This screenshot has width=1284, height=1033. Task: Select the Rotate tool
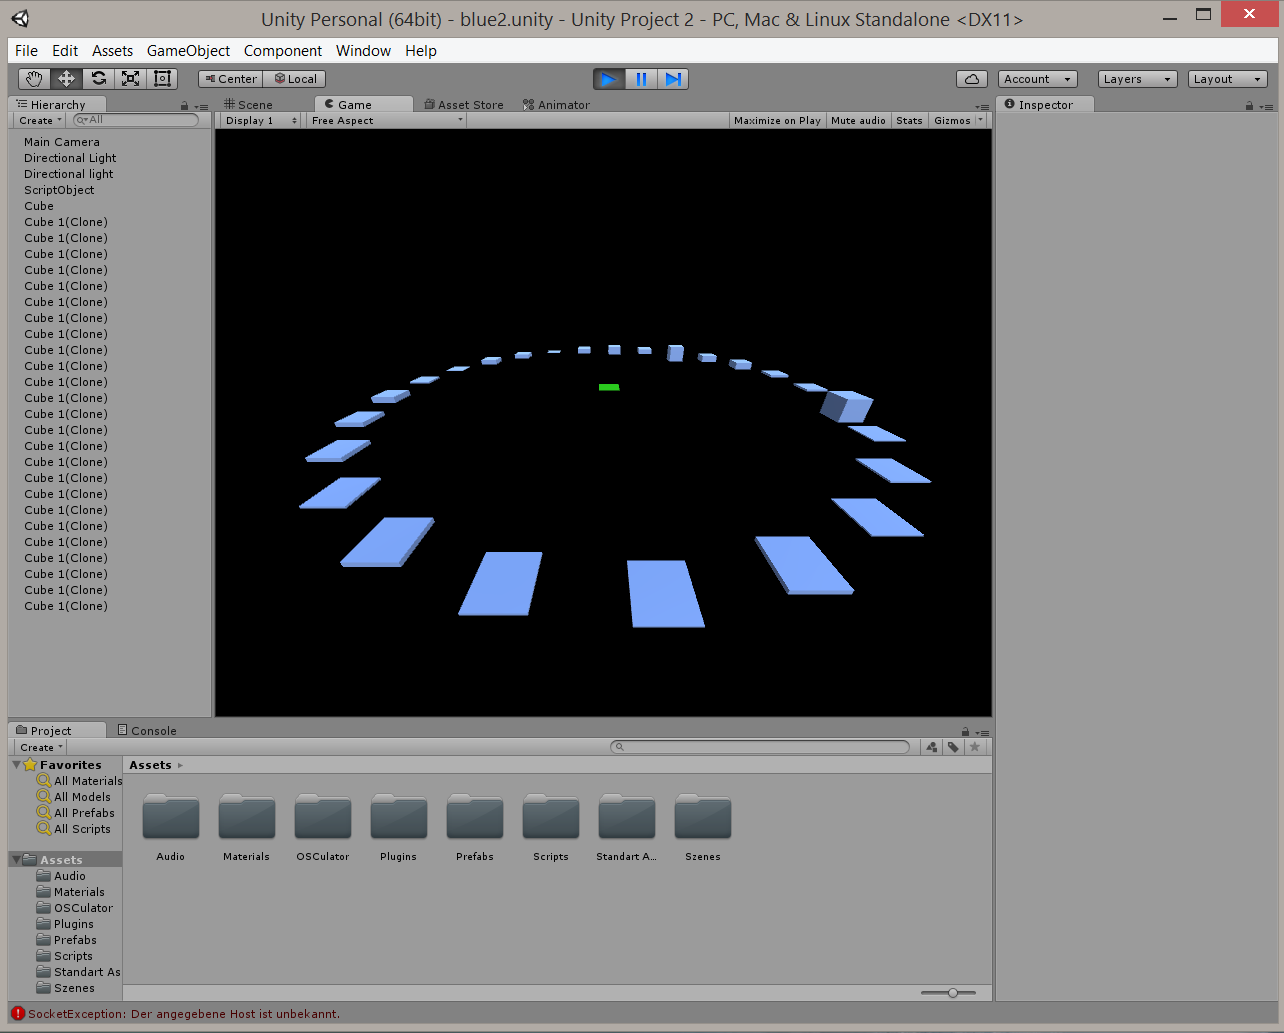(98, 79)
